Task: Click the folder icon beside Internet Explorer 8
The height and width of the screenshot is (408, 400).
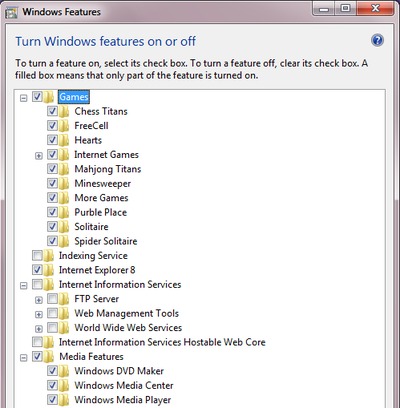Action: [49, 270]
